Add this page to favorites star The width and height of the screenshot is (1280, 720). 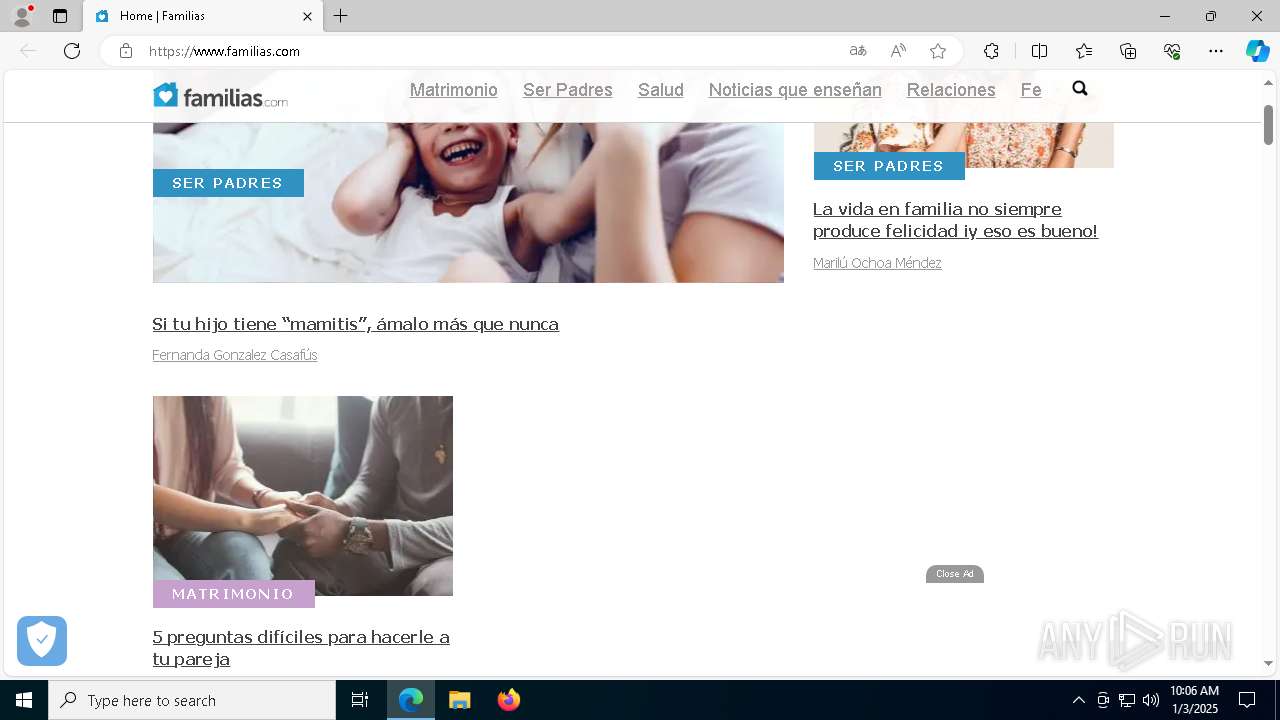(938, 51)
